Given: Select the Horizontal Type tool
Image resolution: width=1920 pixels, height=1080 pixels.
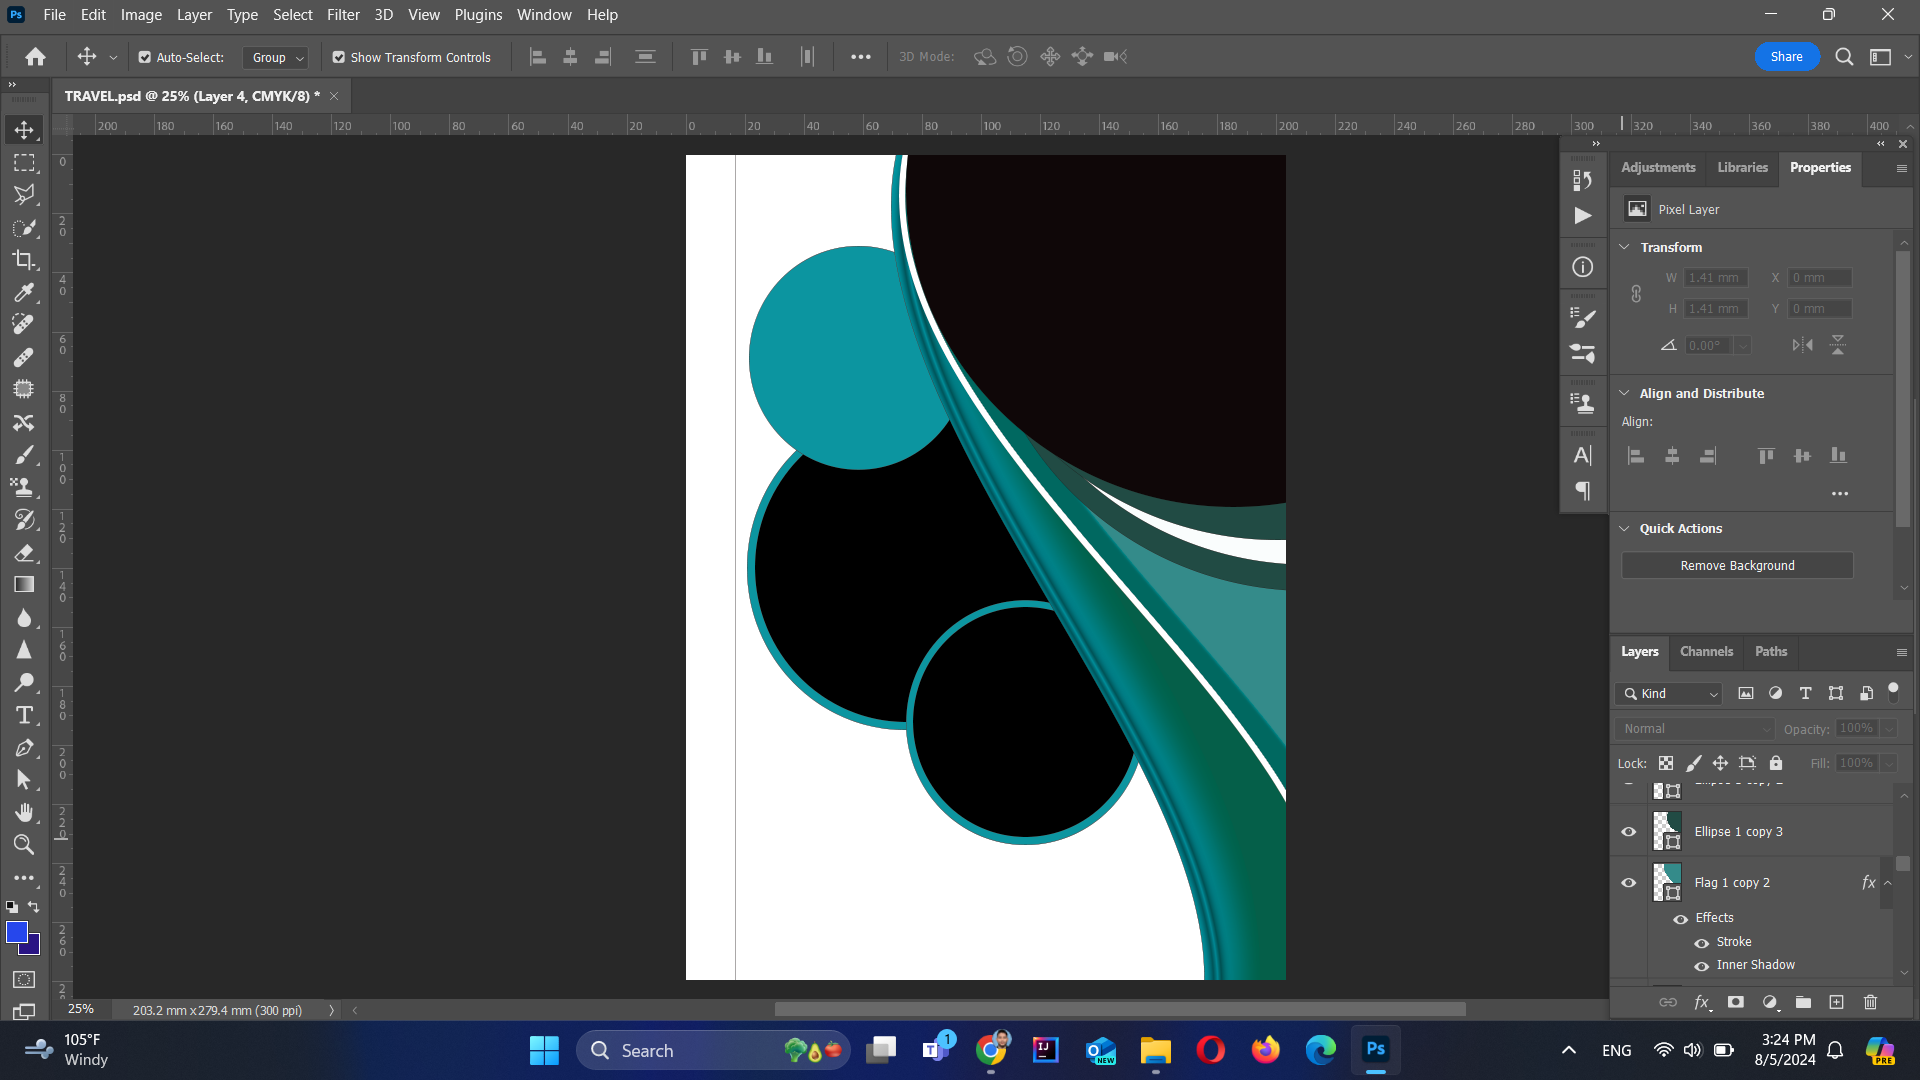Looking at the screenshot, I should coord(24,715).
